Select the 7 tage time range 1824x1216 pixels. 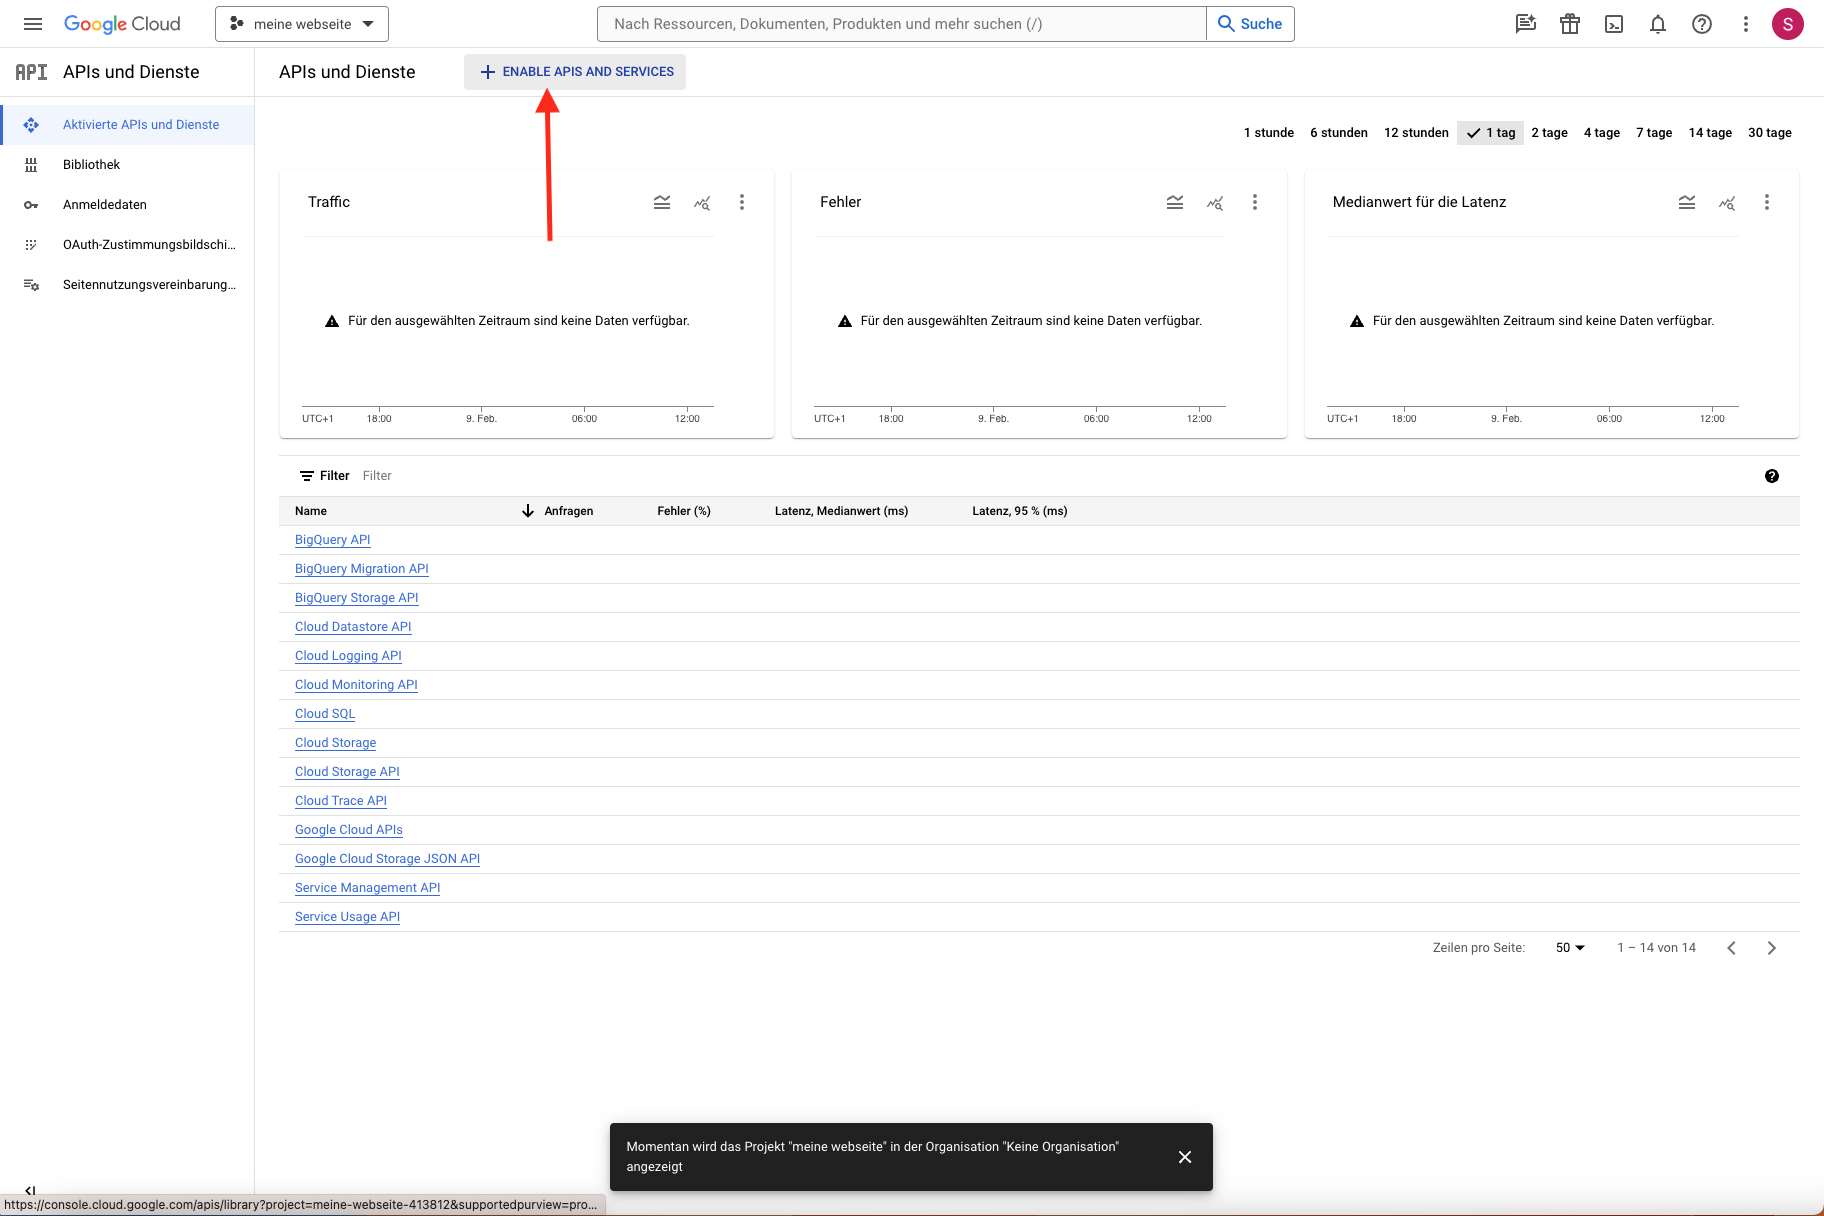click(1654, 133)
